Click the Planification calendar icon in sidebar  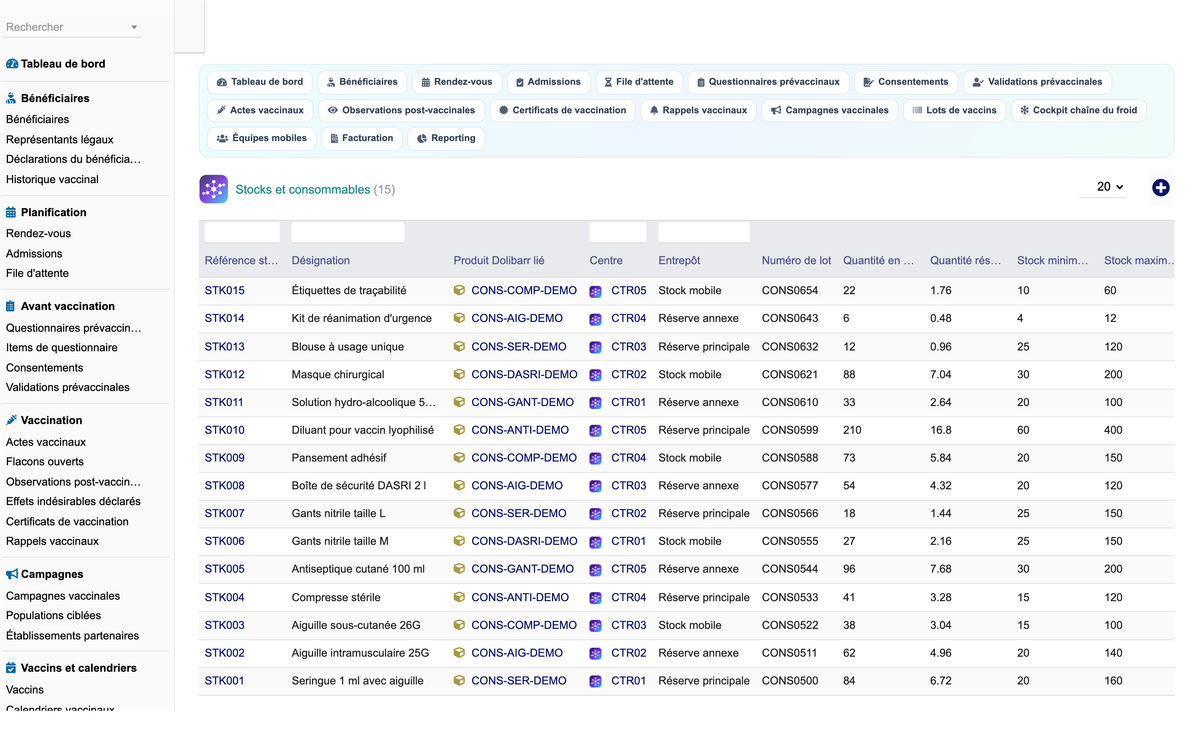point(12,212)
